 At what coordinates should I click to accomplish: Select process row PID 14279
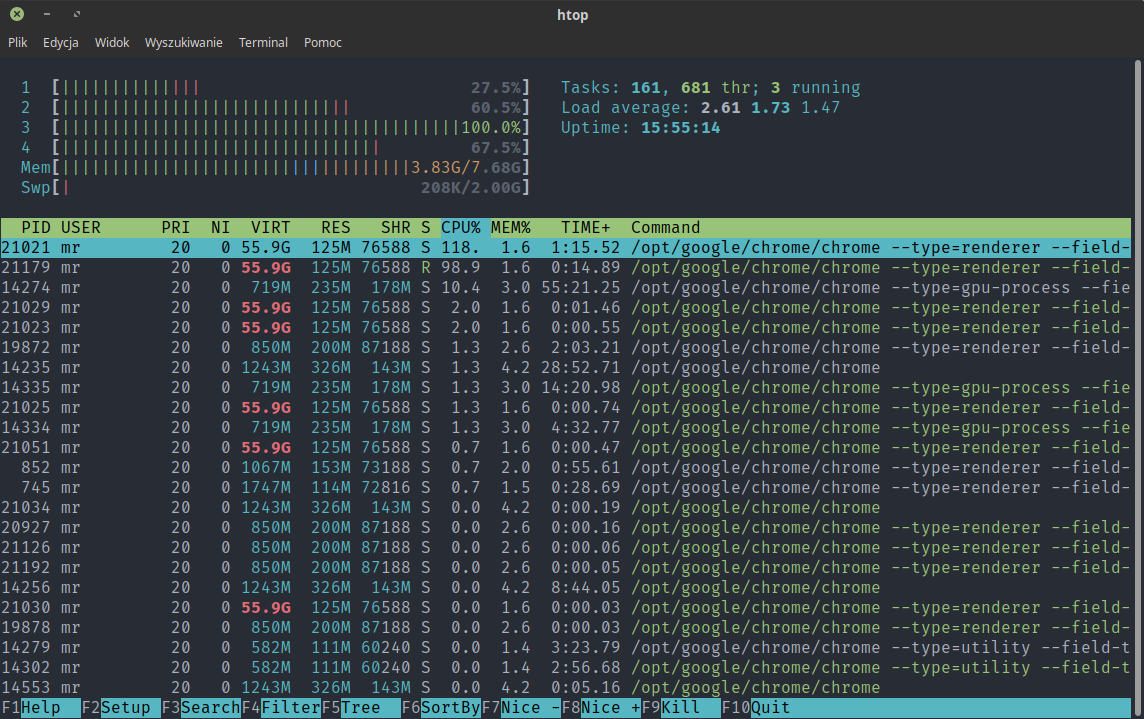click(x=566, y=647)
